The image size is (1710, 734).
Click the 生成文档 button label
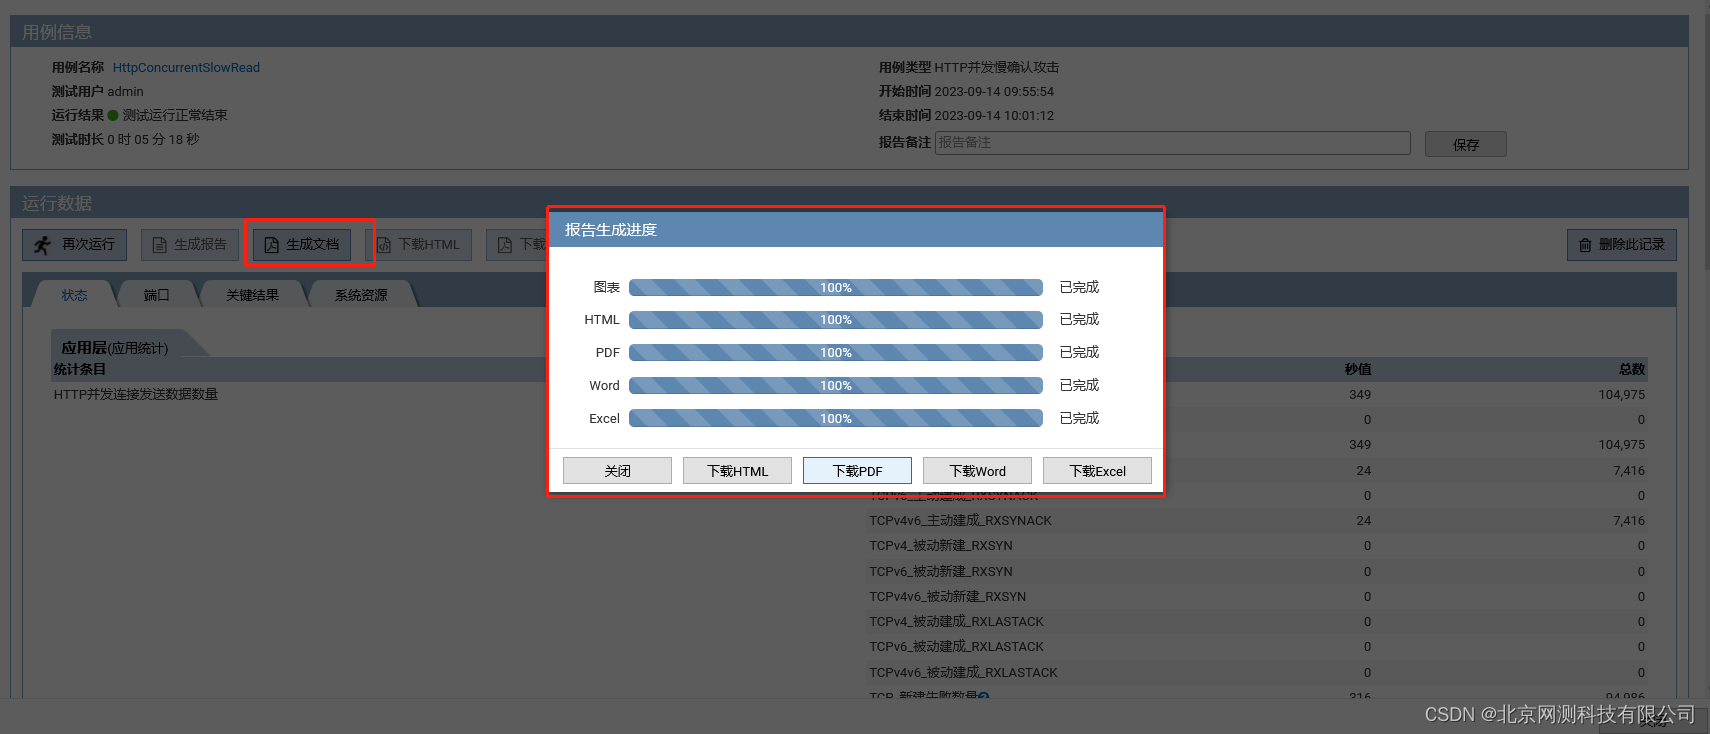click(x=312, y=244)
